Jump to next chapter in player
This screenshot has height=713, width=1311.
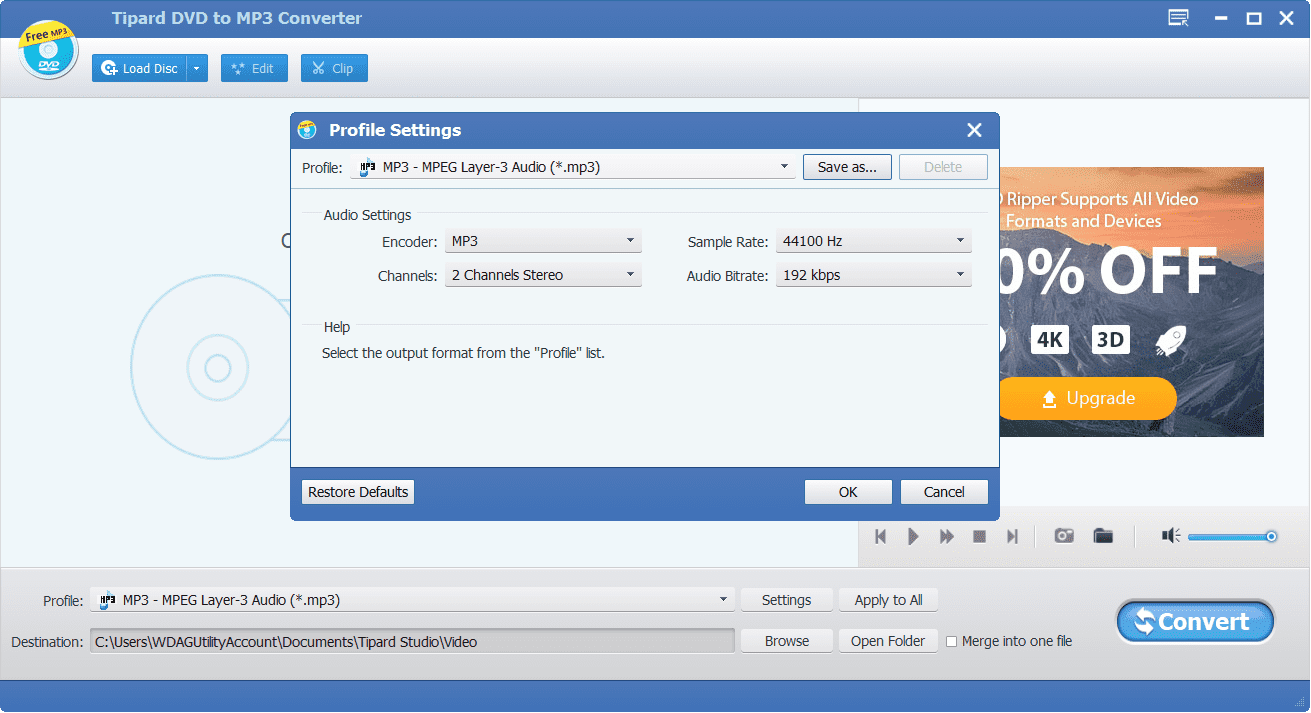(x=1012, y=537)
